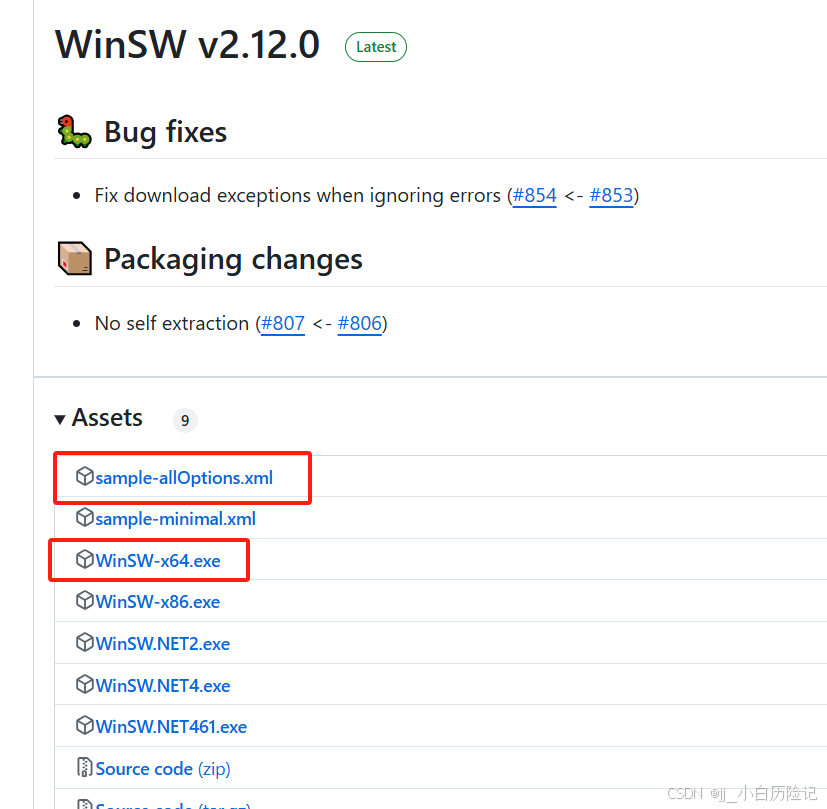Open pull request link #807
The height and width of the screenshot is (809, 827).
(x=282, y=323)
